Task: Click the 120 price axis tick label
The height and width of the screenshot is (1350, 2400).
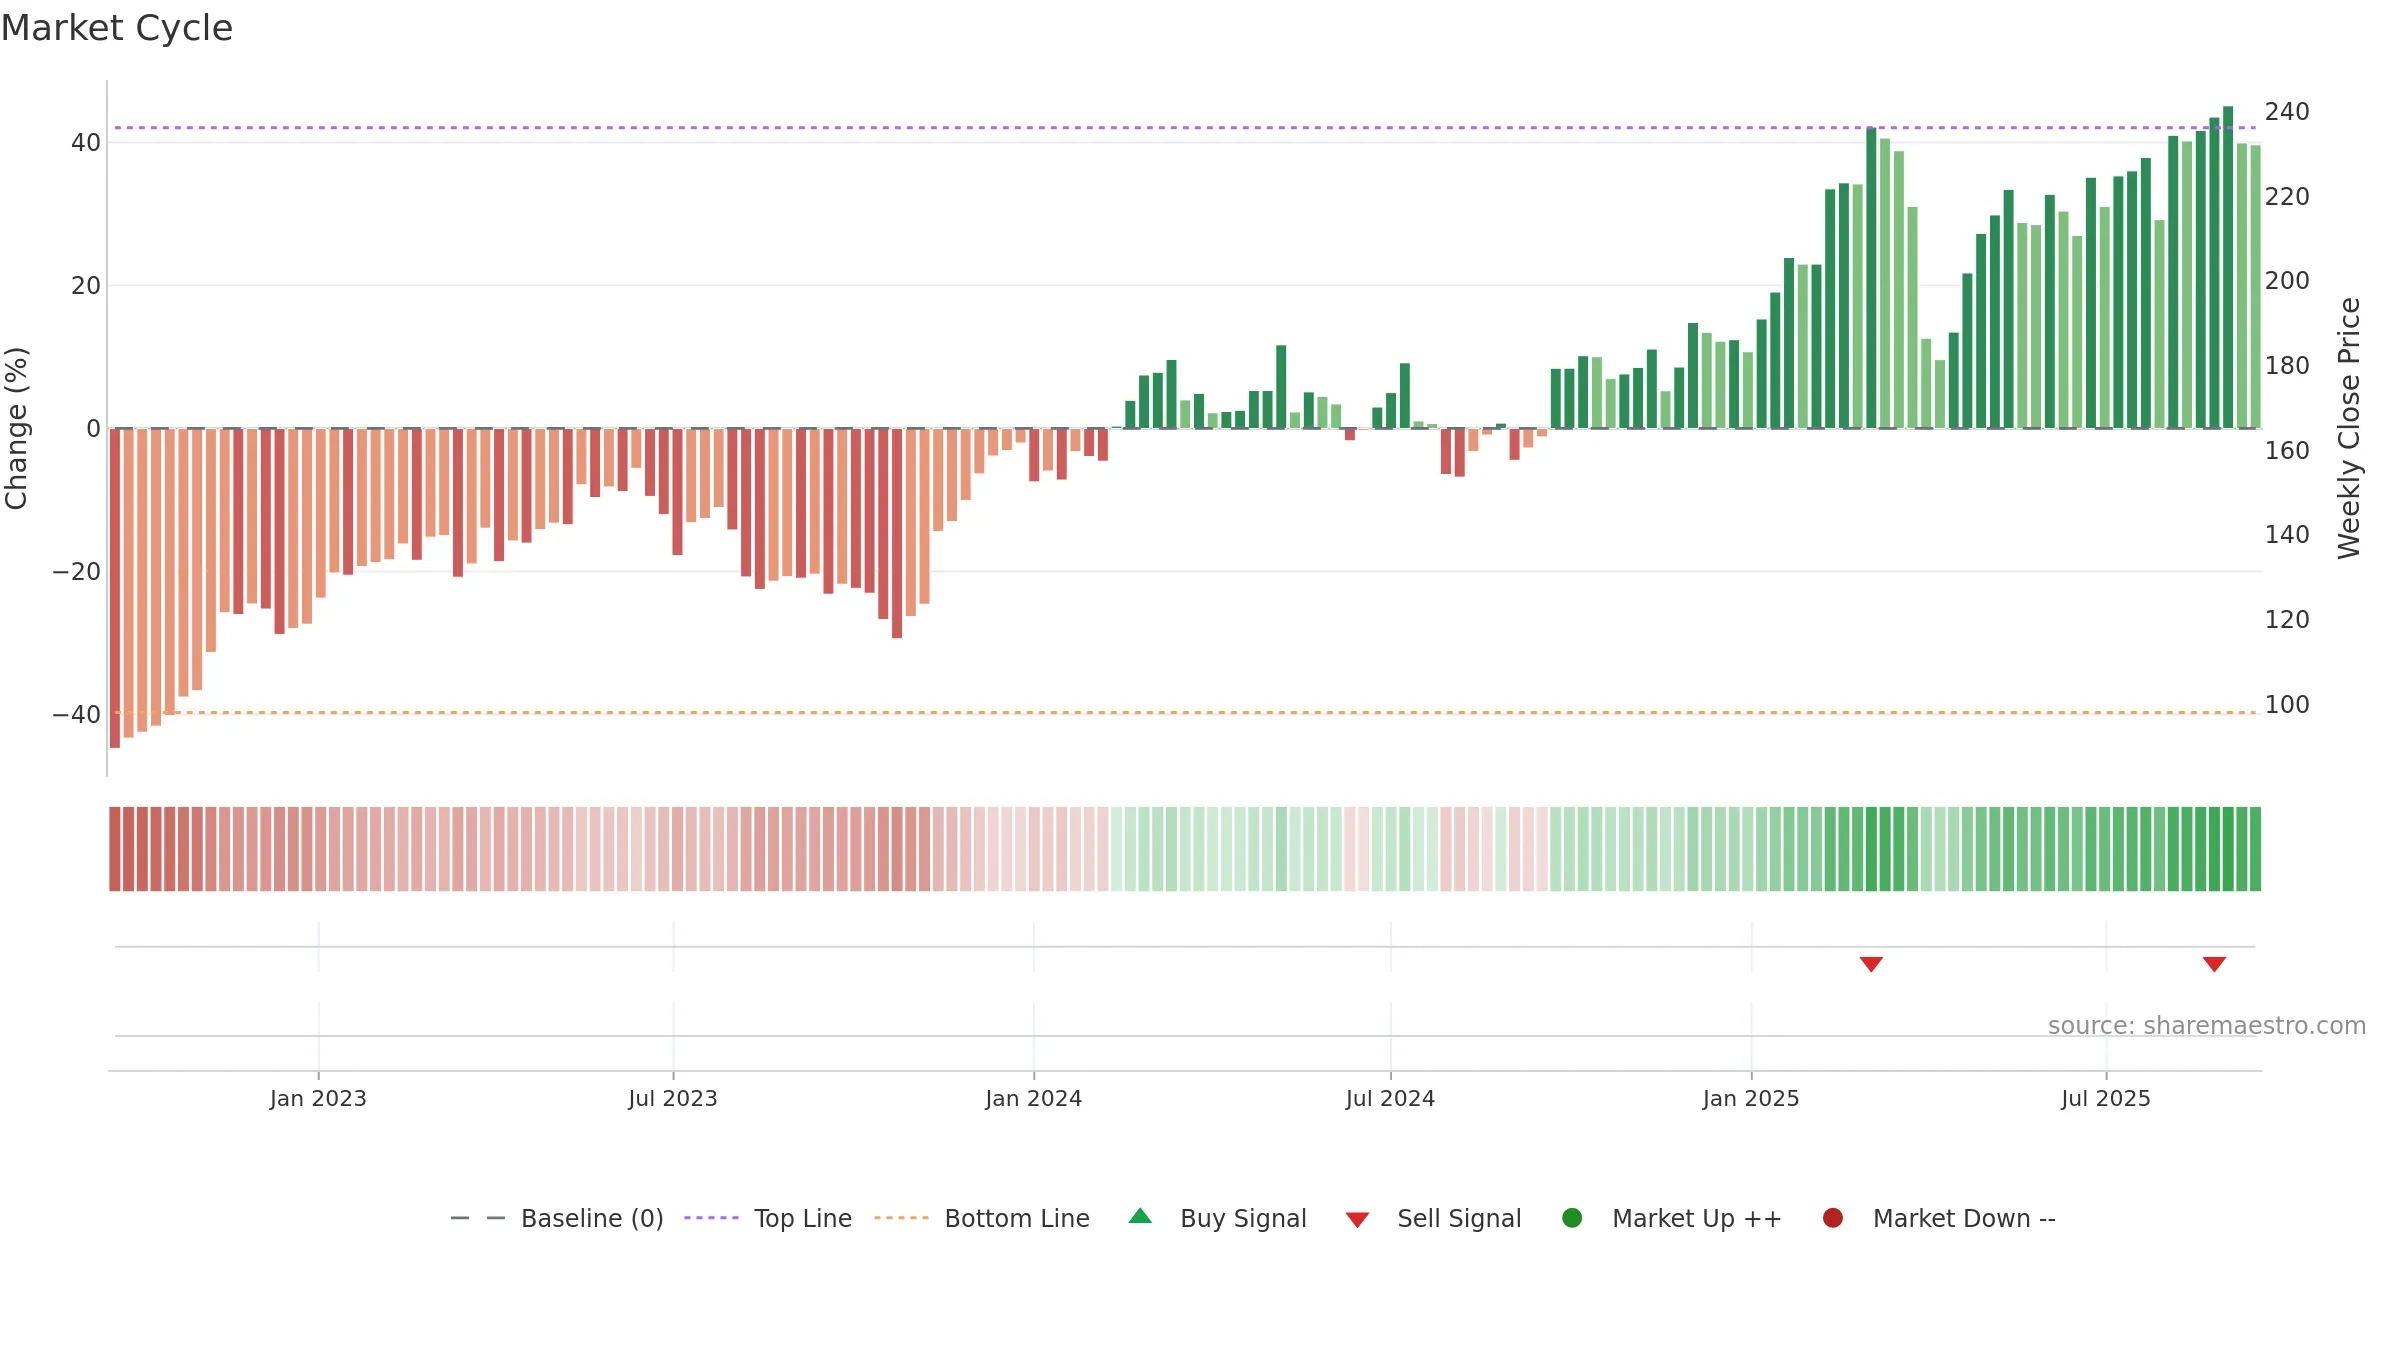Action: tap(2287, 619)
